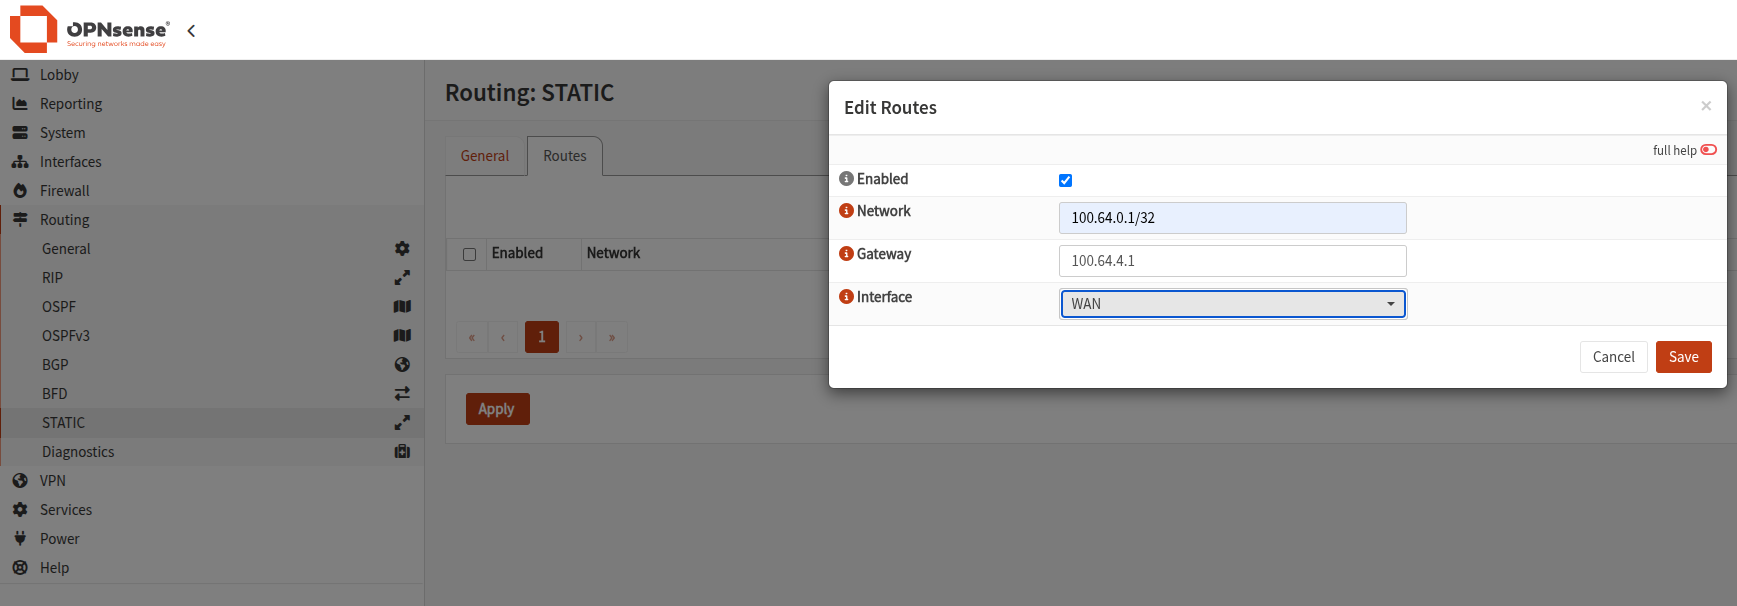This screenshot has width=1737, height=606.
Task: Click the globe icon beside BGP
Action: pyautogui.click(x=402, y=364)
